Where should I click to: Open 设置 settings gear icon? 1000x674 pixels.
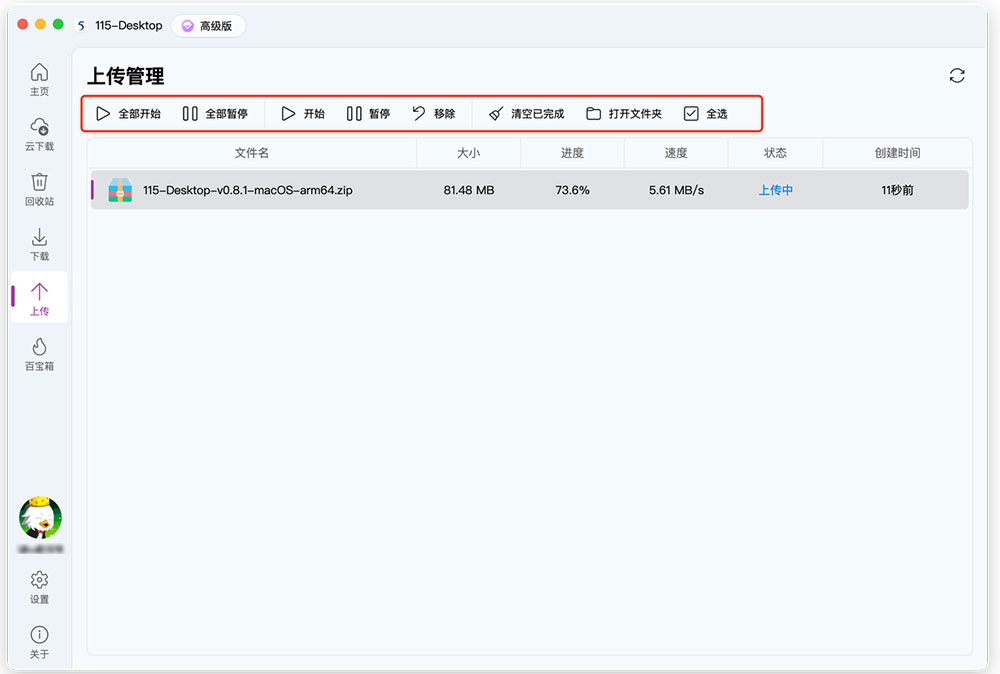coord(39,587)
